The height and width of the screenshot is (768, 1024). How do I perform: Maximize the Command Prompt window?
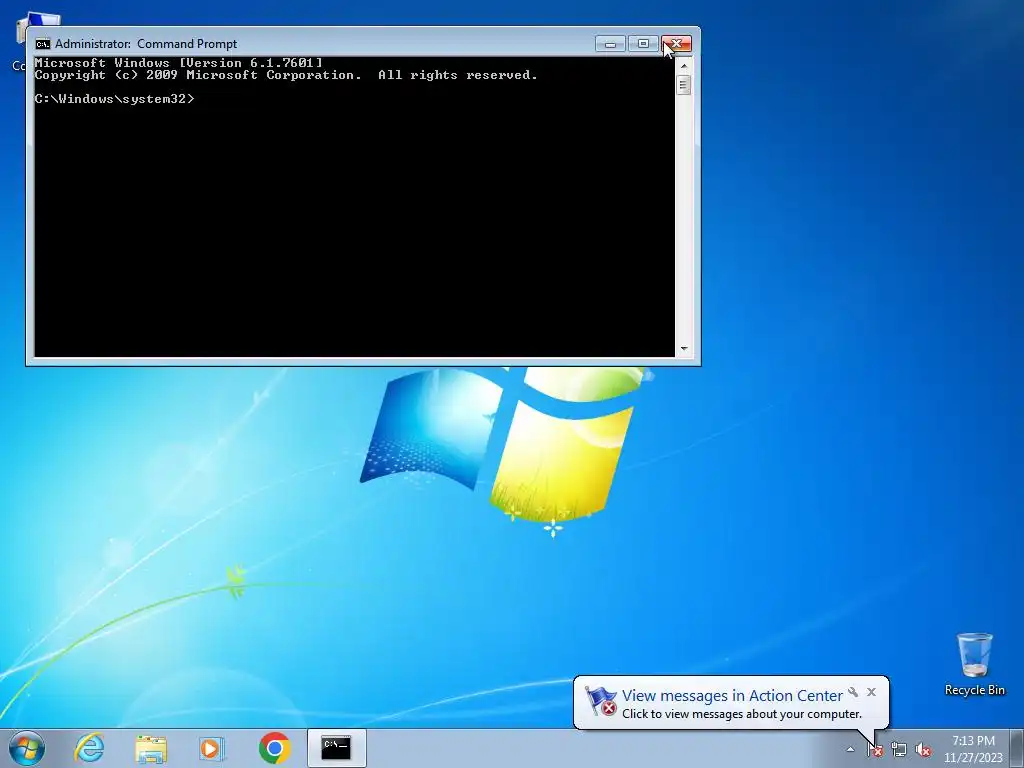[x=643, y=44]
